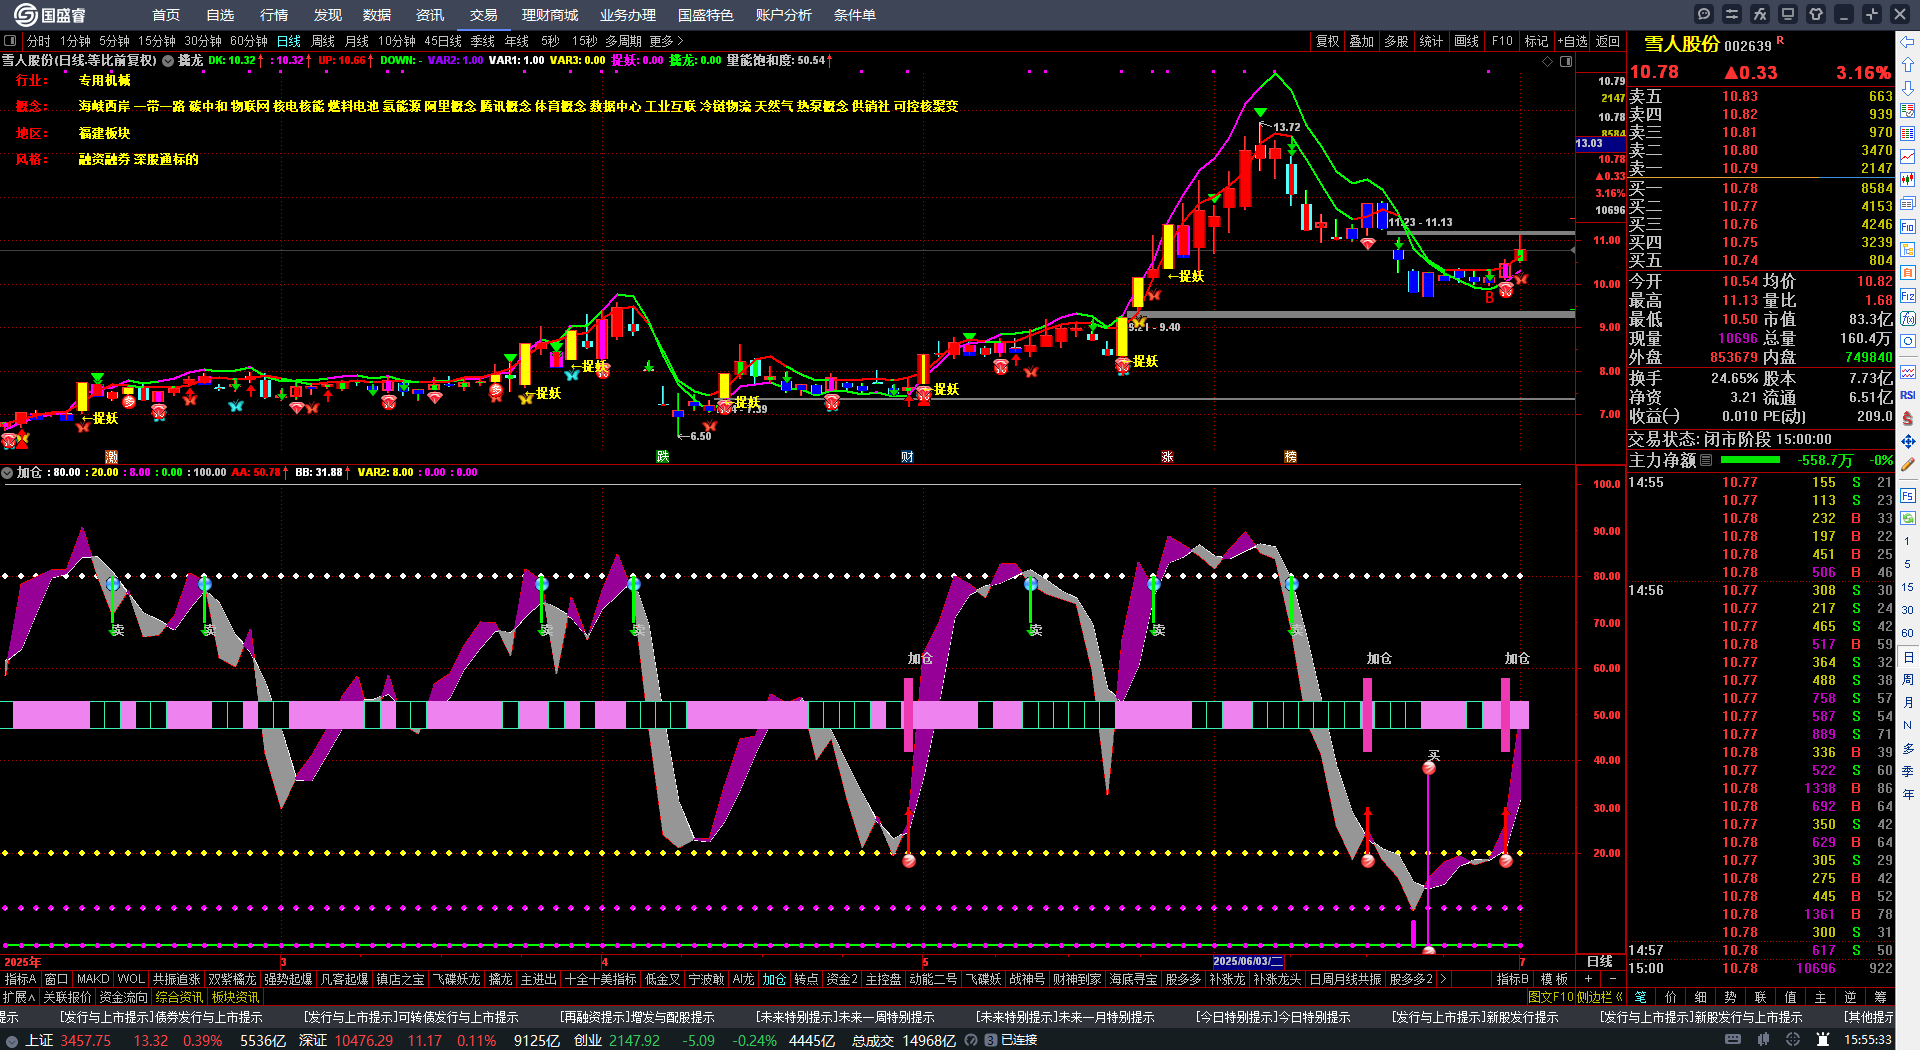Click the 返回 back button
The height and width of the screenshot is (1050, 1920).
[x=1608, y=41]
